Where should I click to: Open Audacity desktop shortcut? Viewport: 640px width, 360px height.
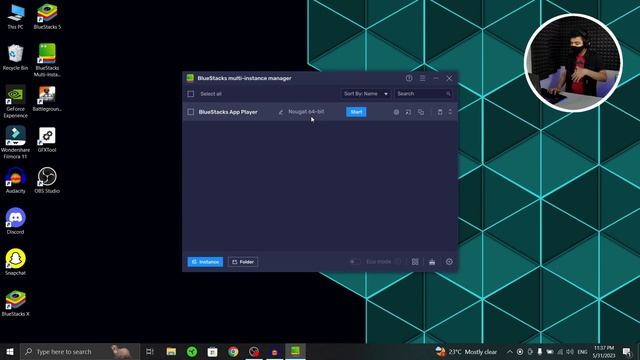click(x=16, y=180)
